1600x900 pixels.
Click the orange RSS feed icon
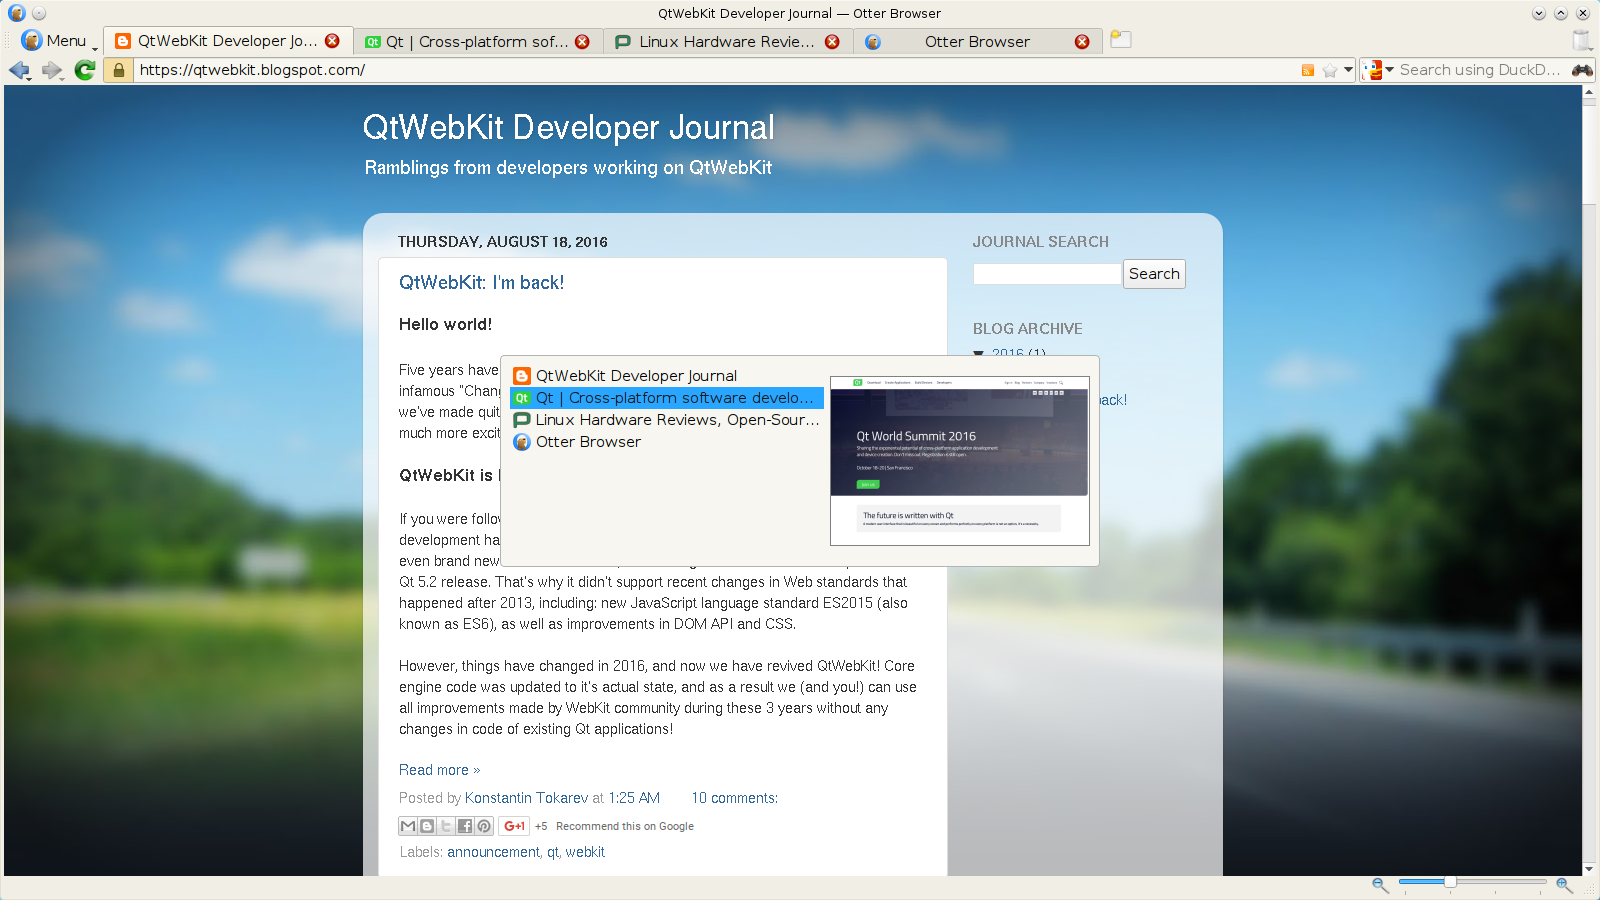point(1308,70)
